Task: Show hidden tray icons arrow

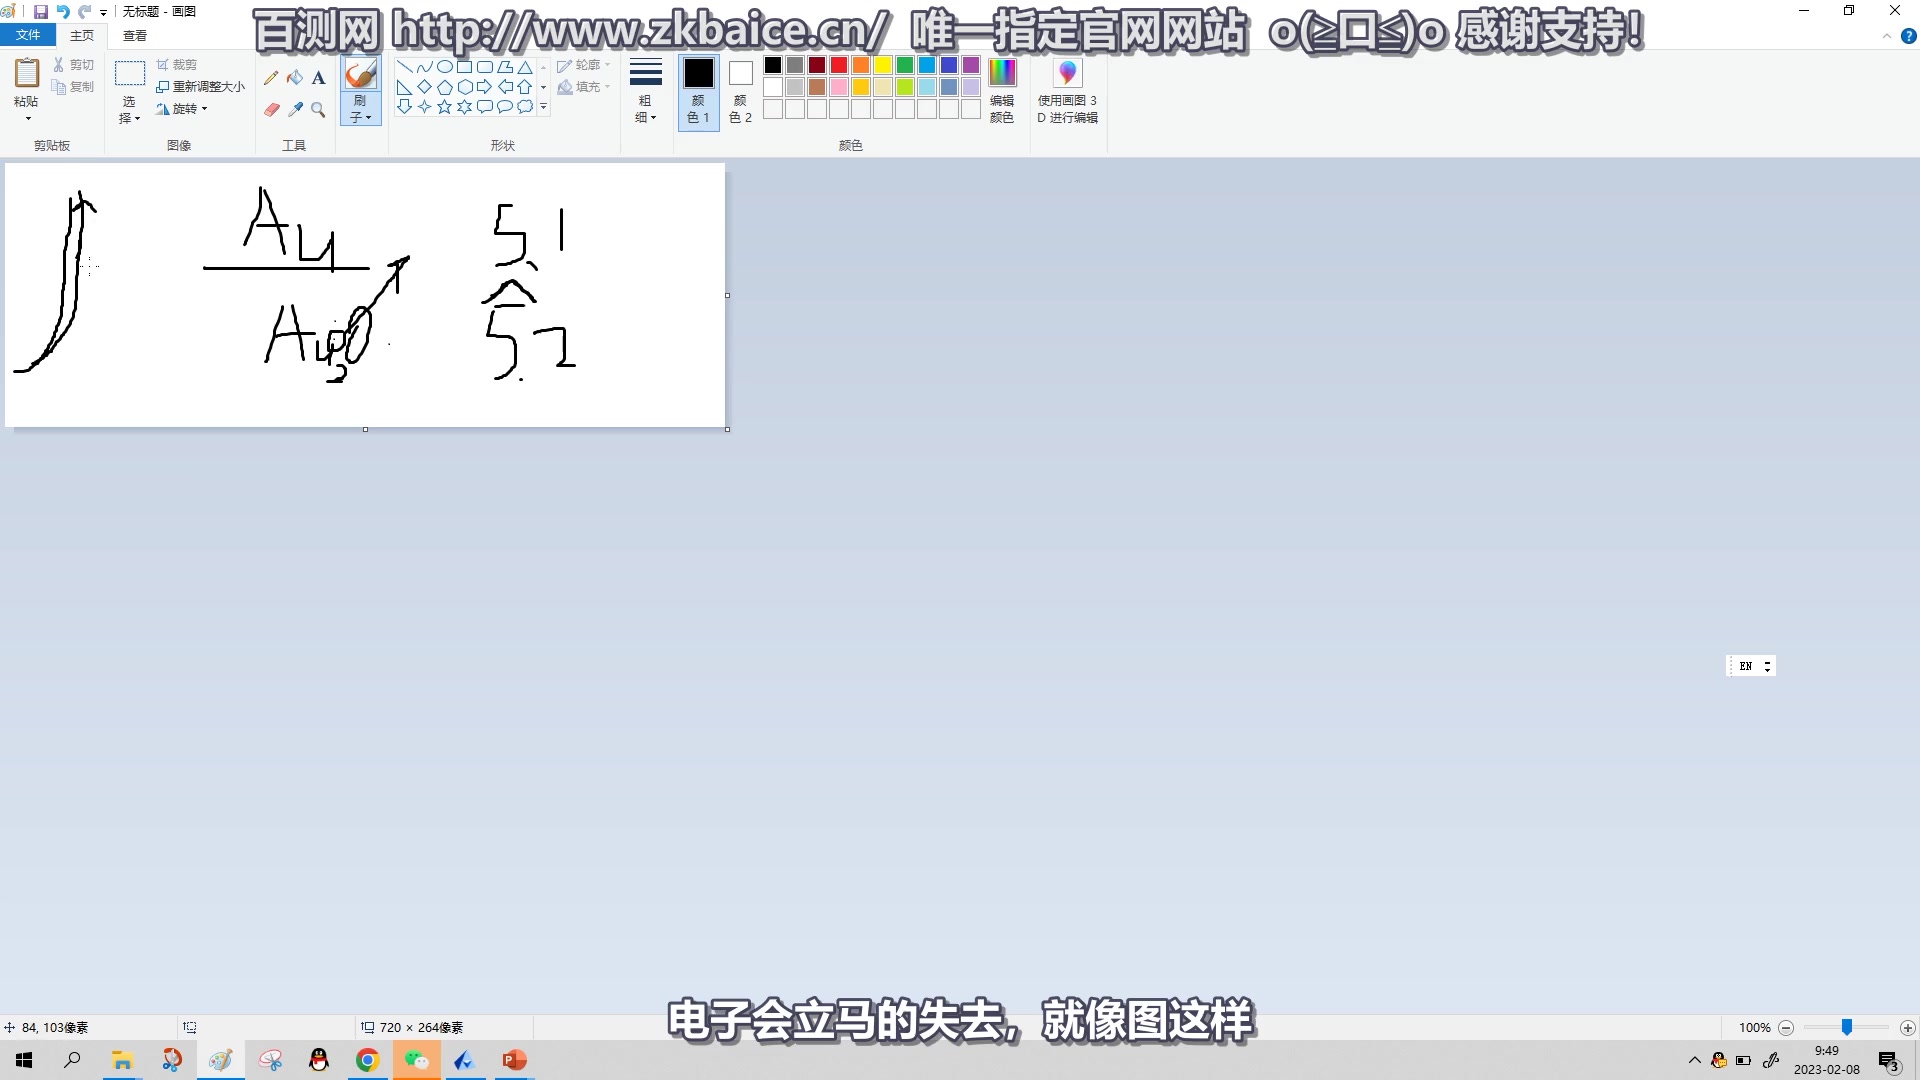Action: click(x=1695, y=1060)
